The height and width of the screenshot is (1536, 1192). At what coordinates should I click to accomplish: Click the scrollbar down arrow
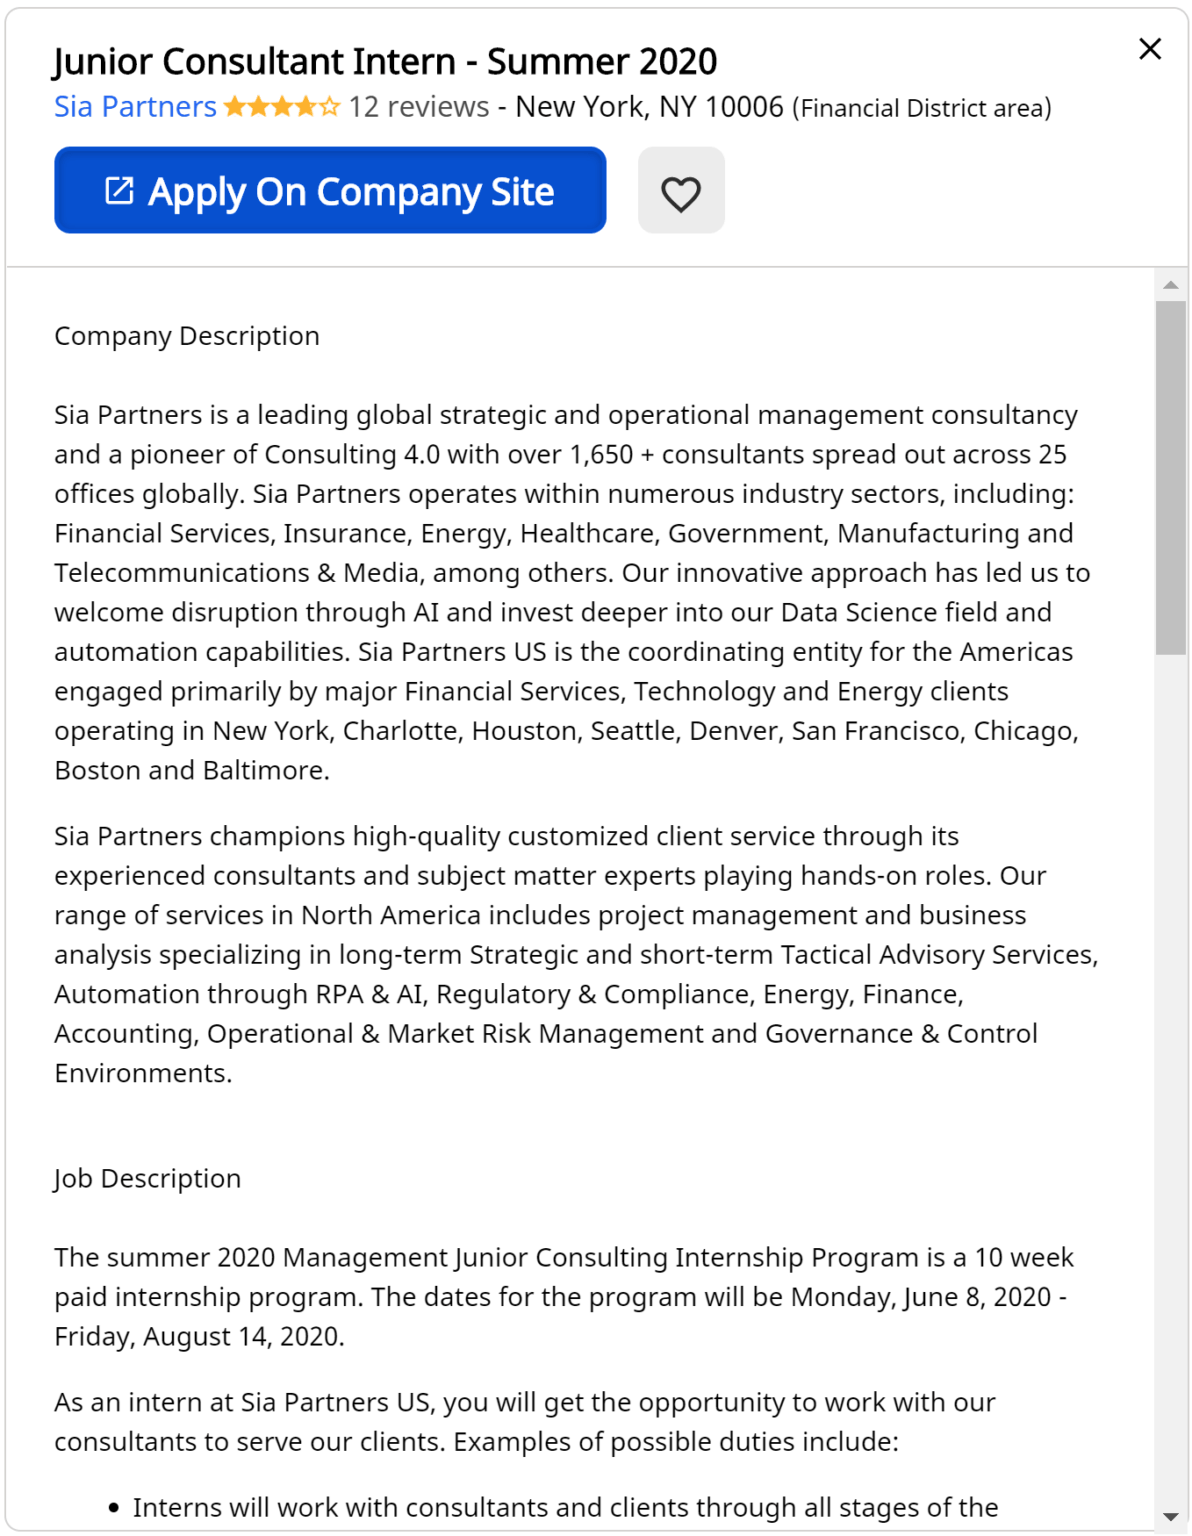coord(1170,1517)
